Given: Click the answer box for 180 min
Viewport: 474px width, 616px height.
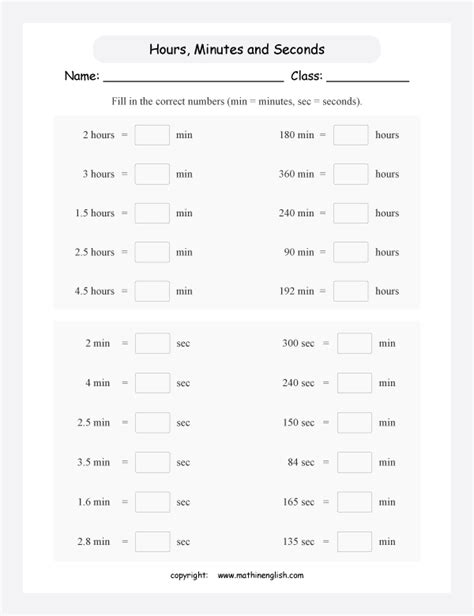Looking at the screenshot, I should click(351, 135).
